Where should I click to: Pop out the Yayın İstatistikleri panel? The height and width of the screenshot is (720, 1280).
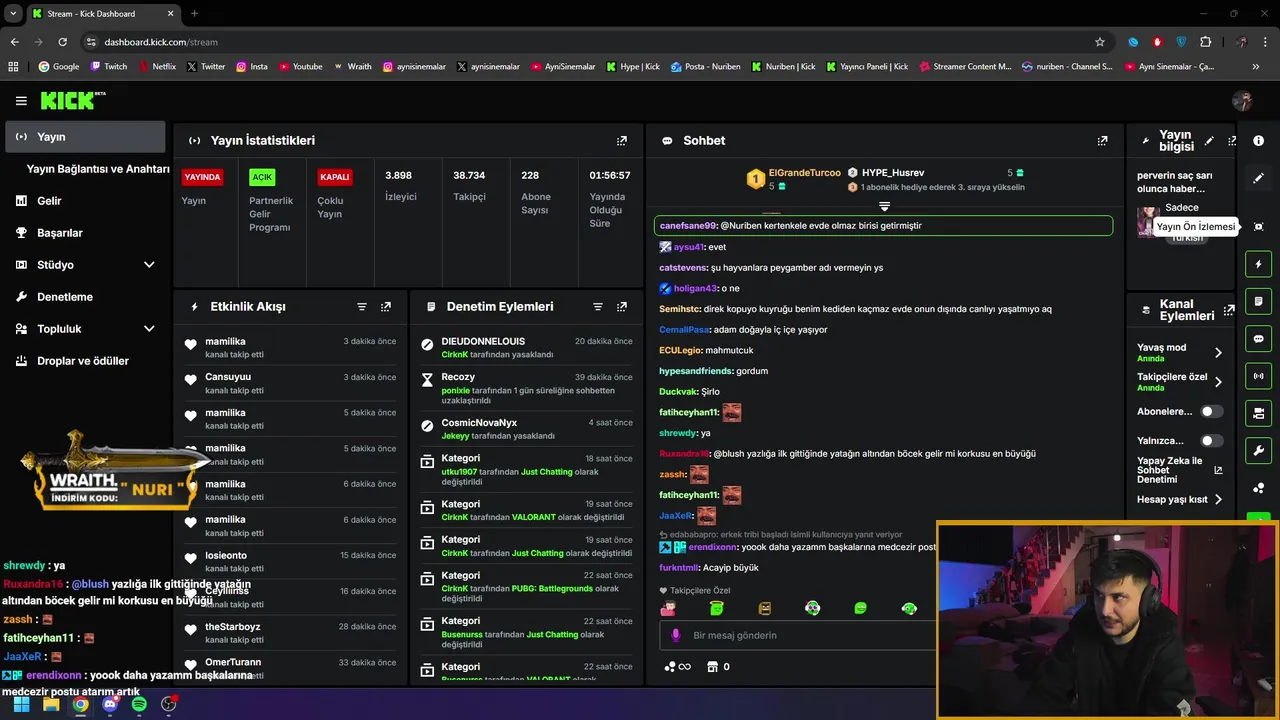(x=622, y=141)
